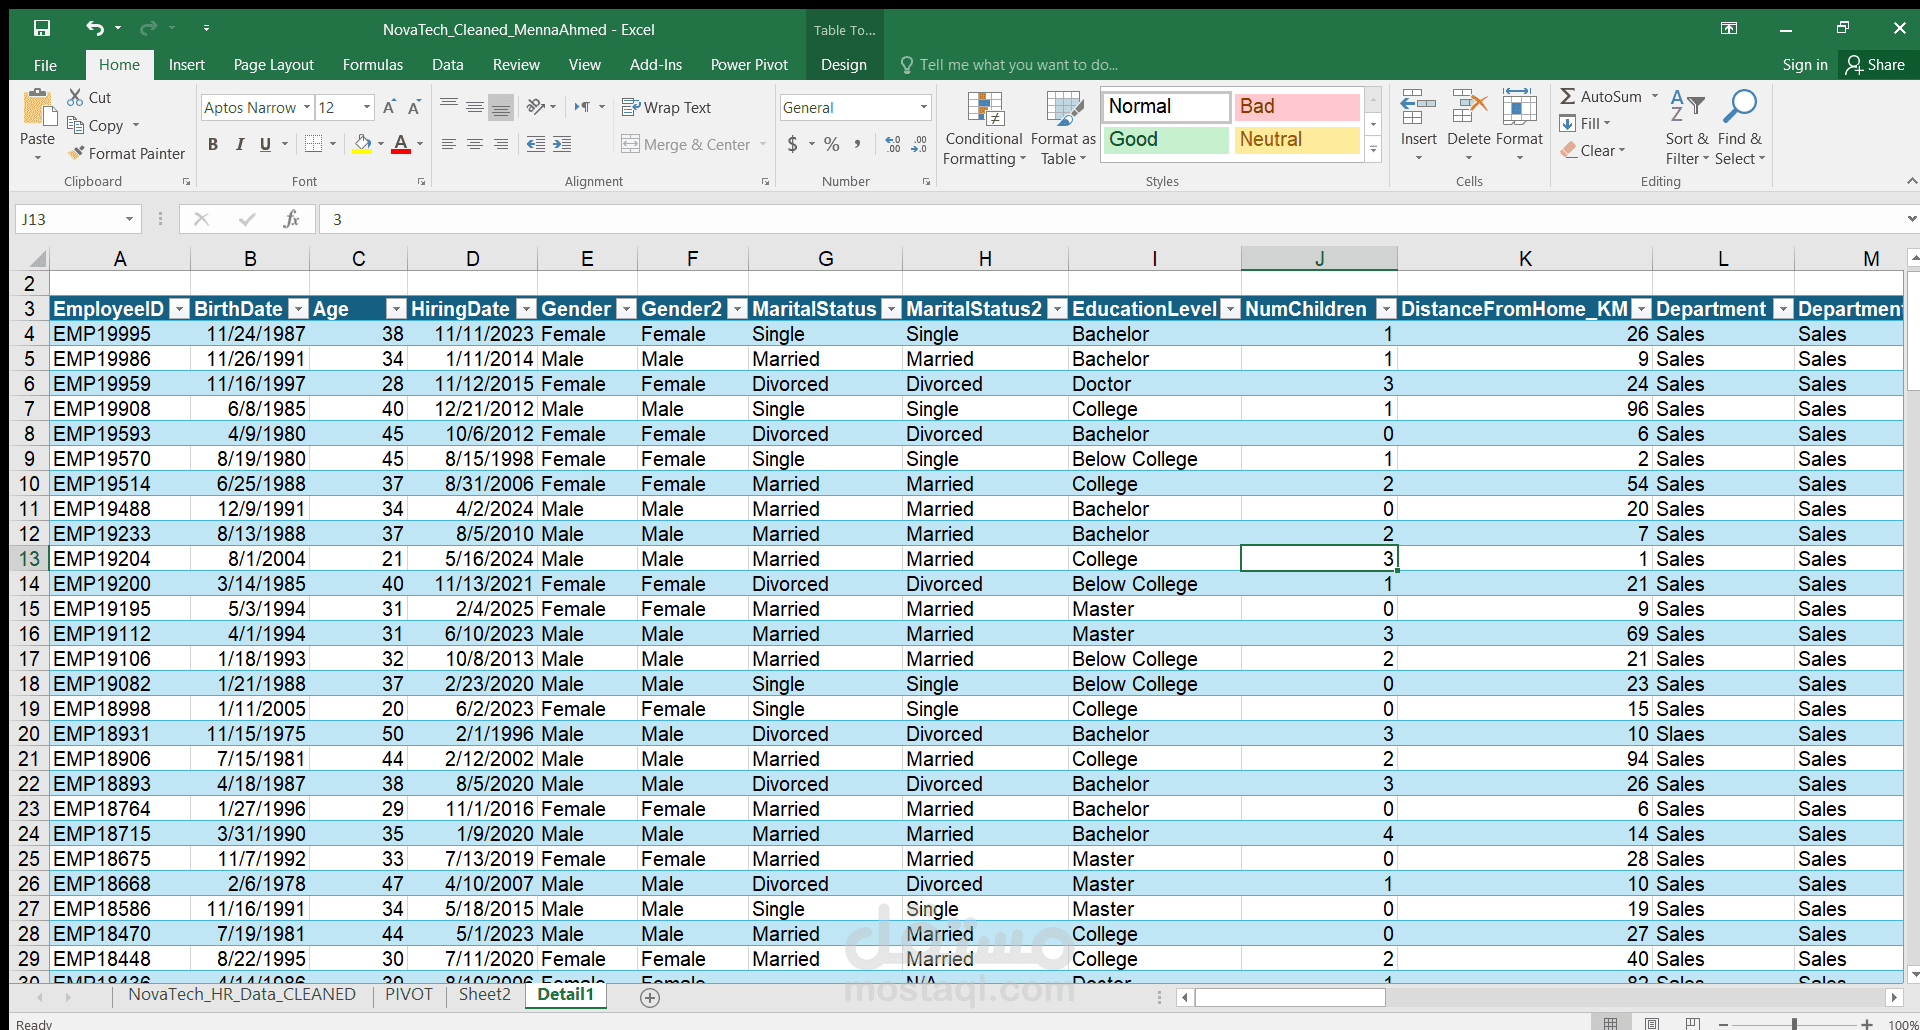
Task: Add a new sheet with plus icon
Action: [650, 997]
